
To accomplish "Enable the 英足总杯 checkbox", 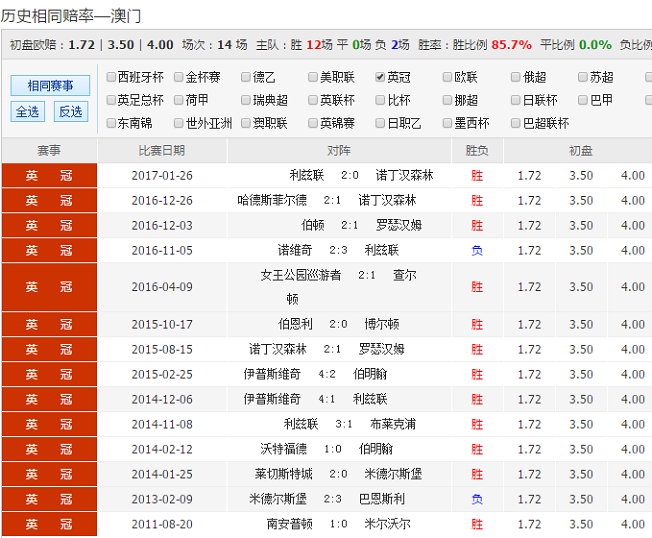I will pos(111,100).
